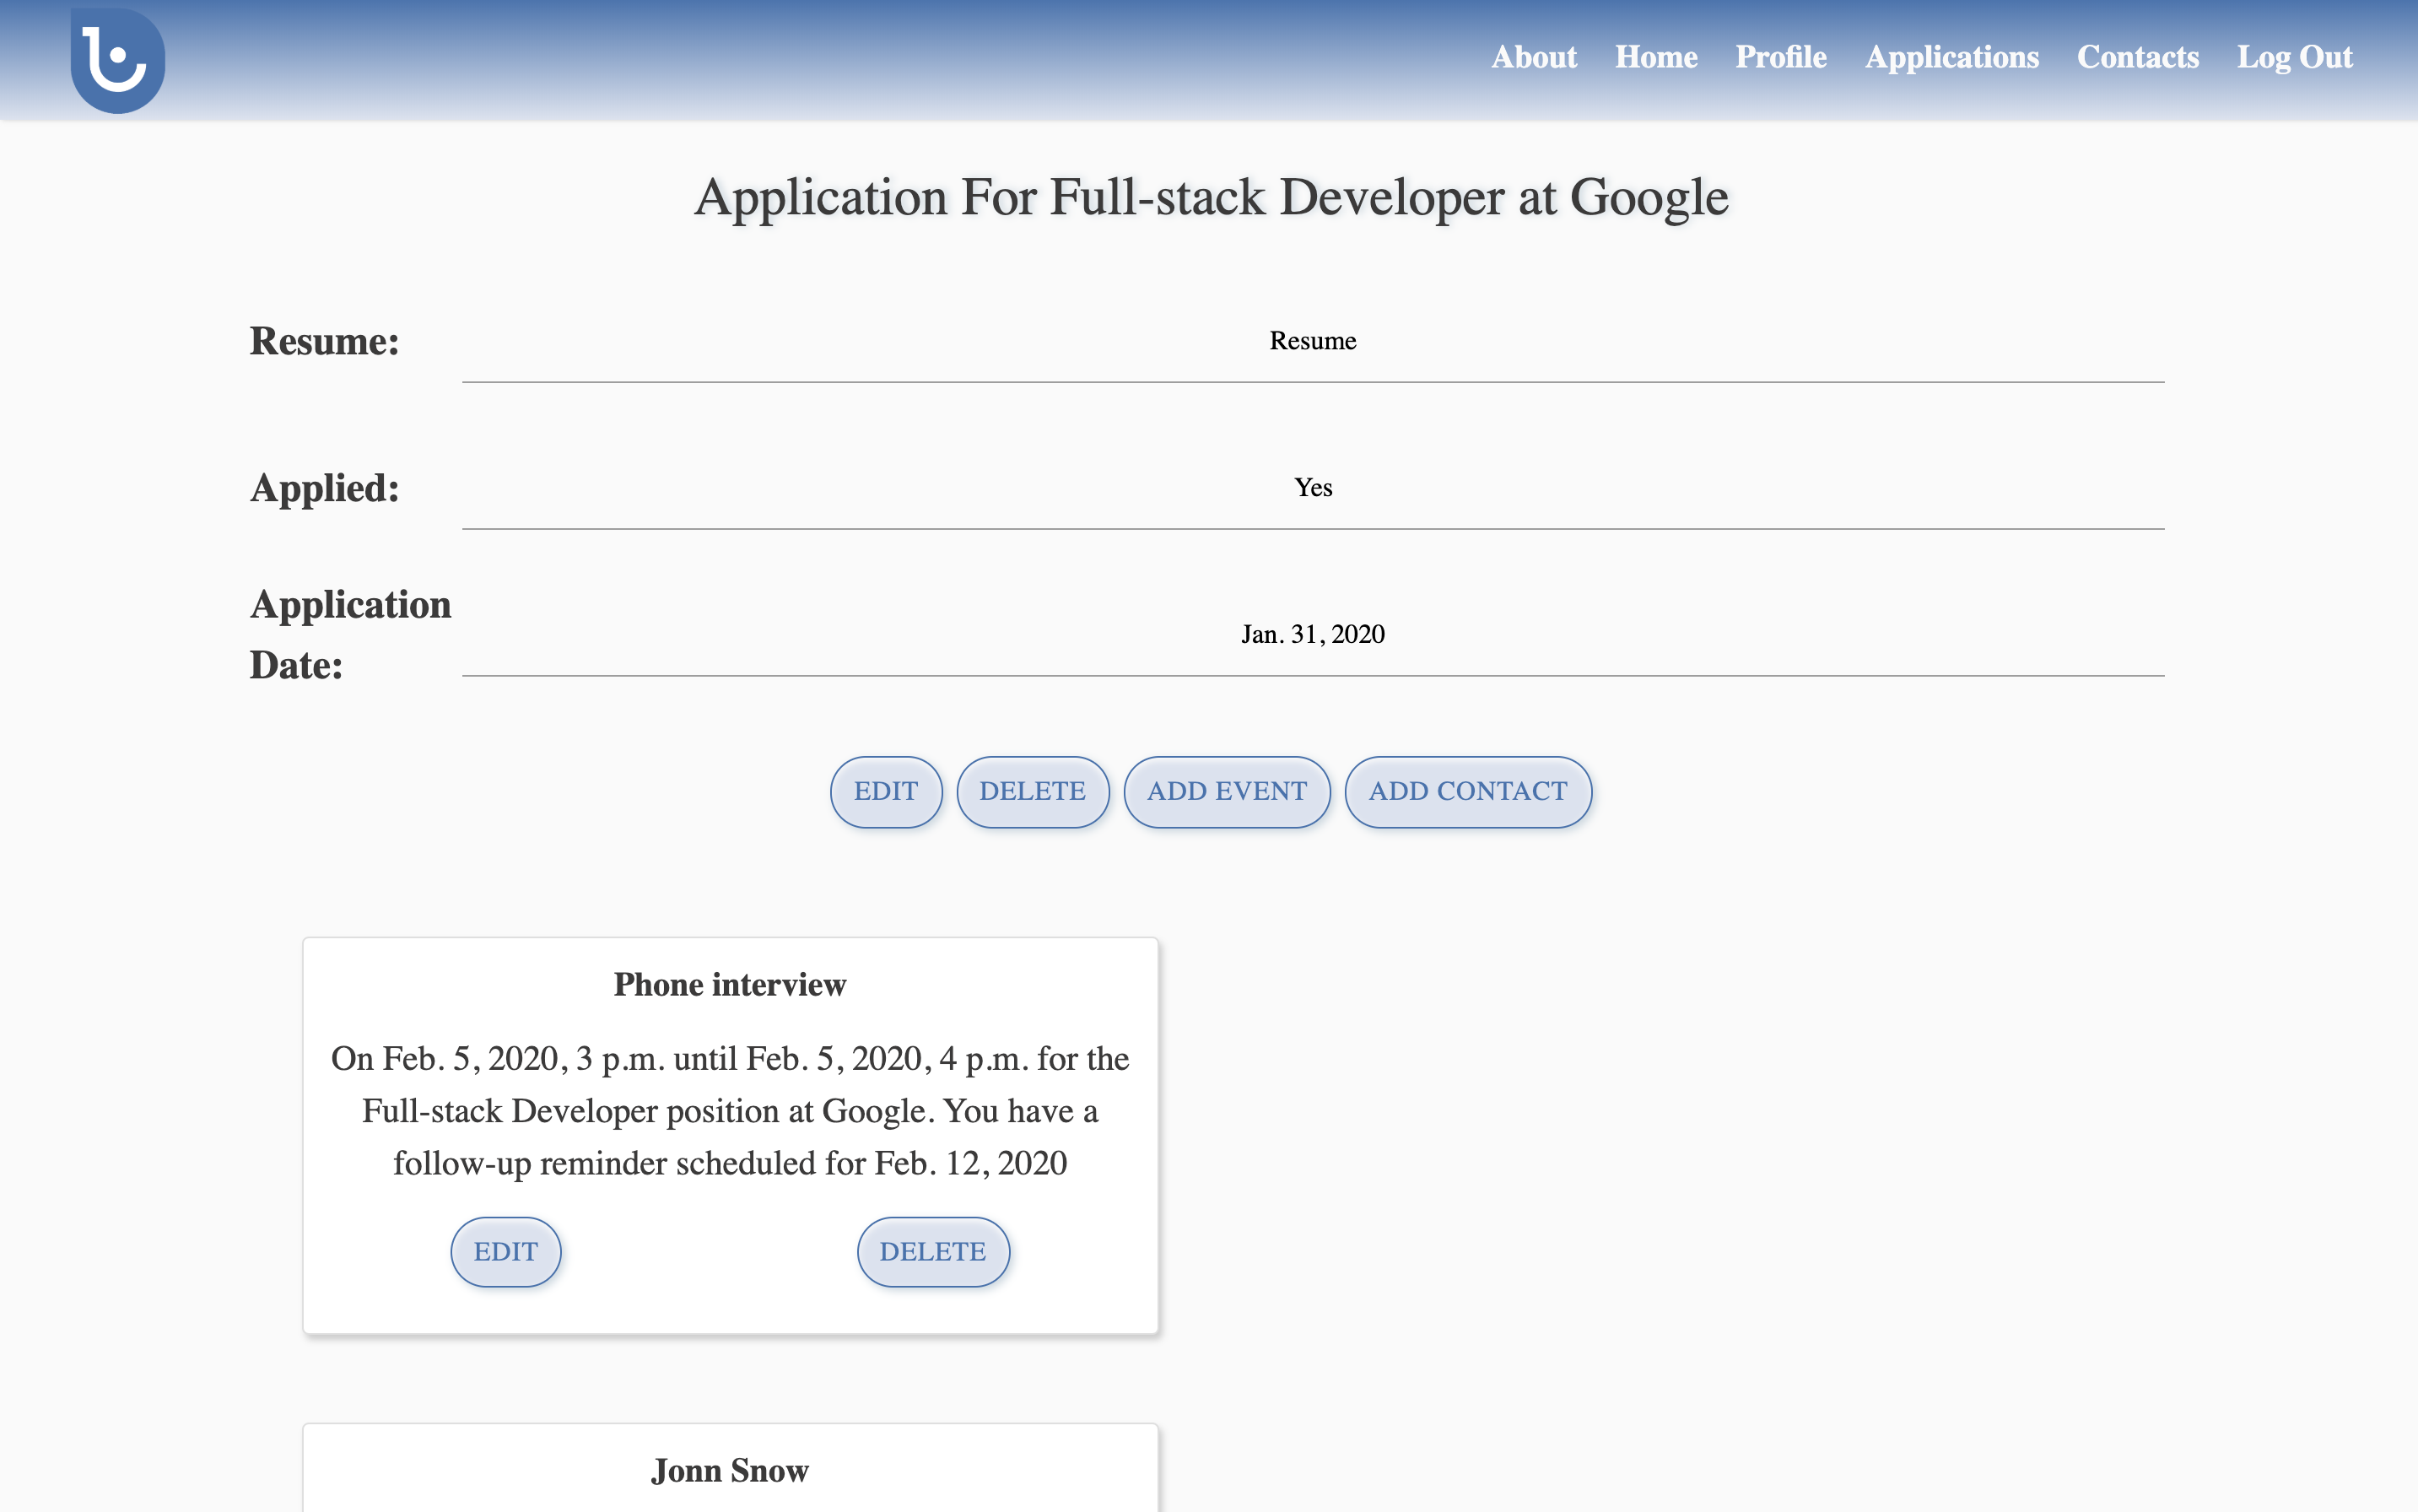The image size is (2418, 1512).
Task: Open the Resume link
Action: pos(1312,341)
